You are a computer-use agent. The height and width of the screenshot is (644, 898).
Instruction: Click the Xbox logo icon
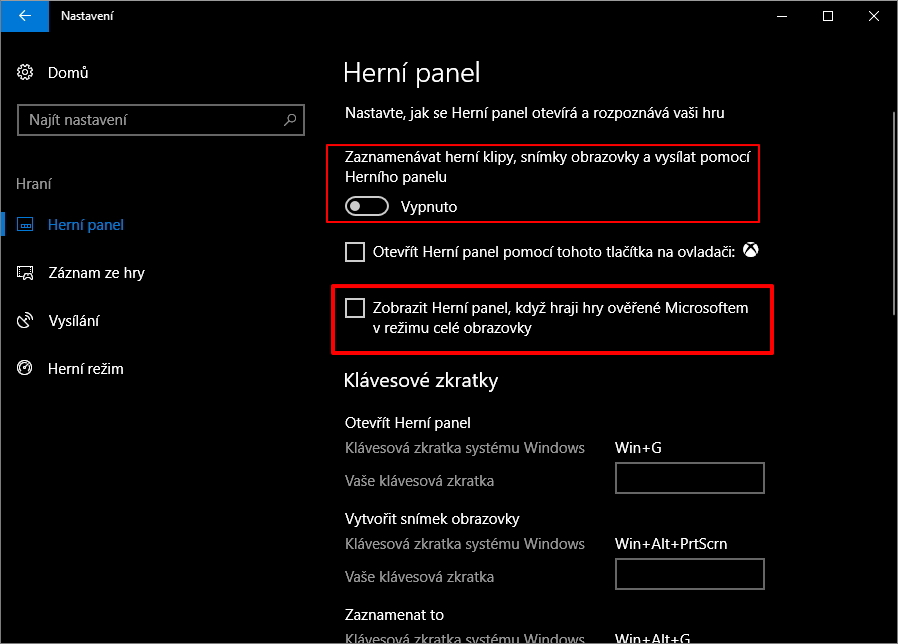tap(750, 250)
